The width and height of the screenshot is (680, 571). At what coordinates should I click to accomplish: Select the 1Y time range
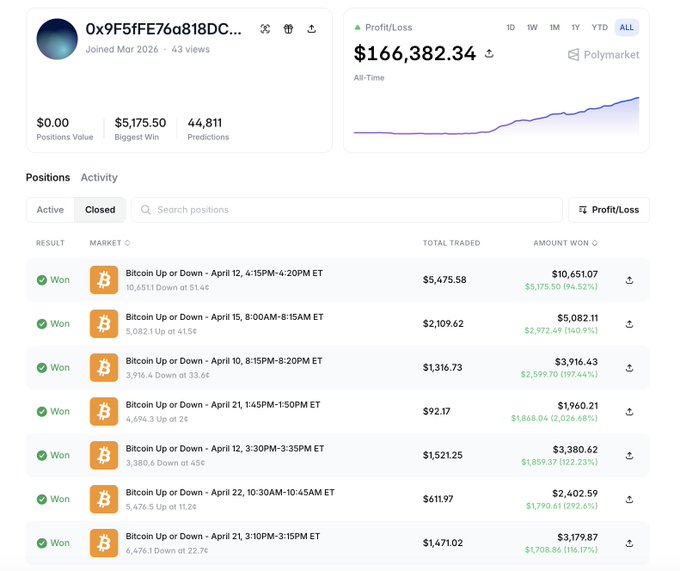point(575,27)
